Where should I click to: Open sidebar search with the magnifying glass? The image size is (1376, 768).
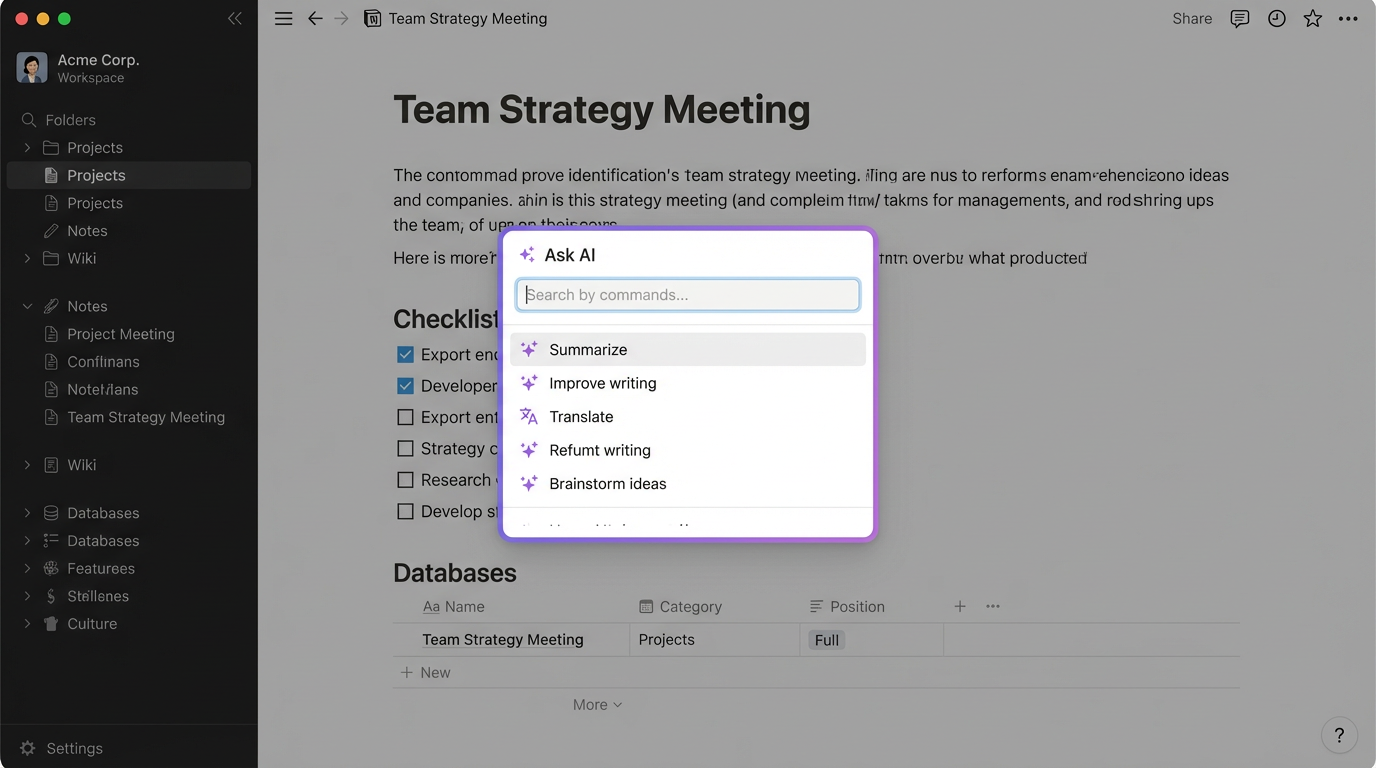click(28, 119)
